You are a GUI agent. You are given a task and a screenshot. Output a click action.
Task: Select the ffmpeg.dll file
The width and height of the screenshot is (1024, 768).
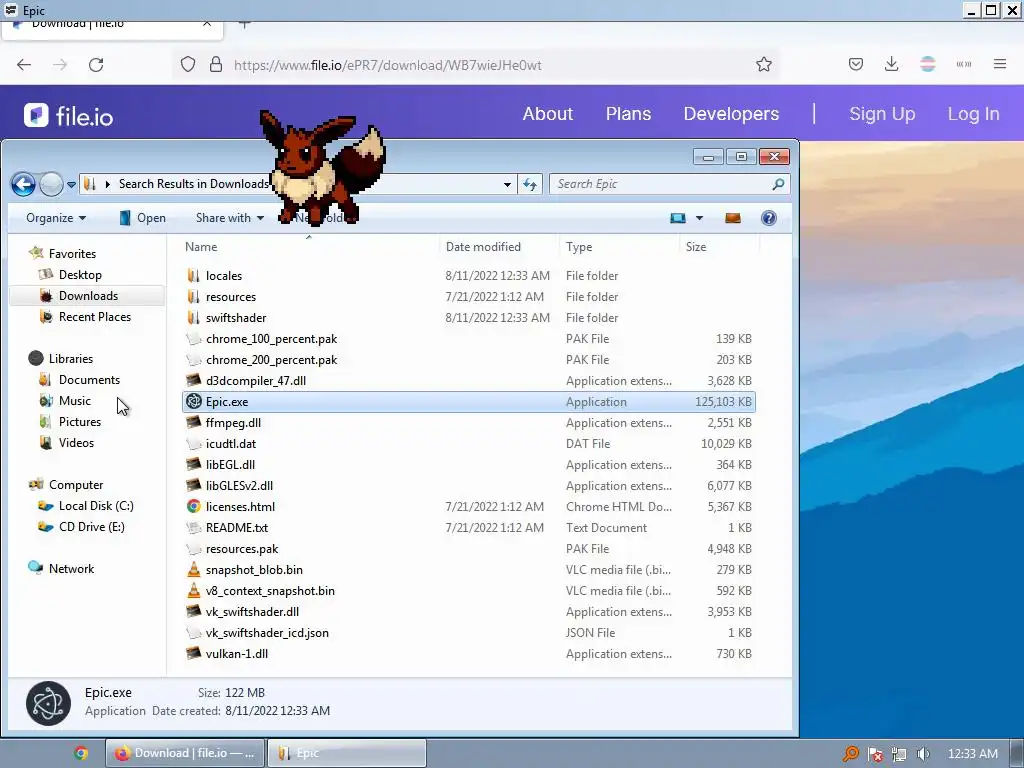coord(233,423)
